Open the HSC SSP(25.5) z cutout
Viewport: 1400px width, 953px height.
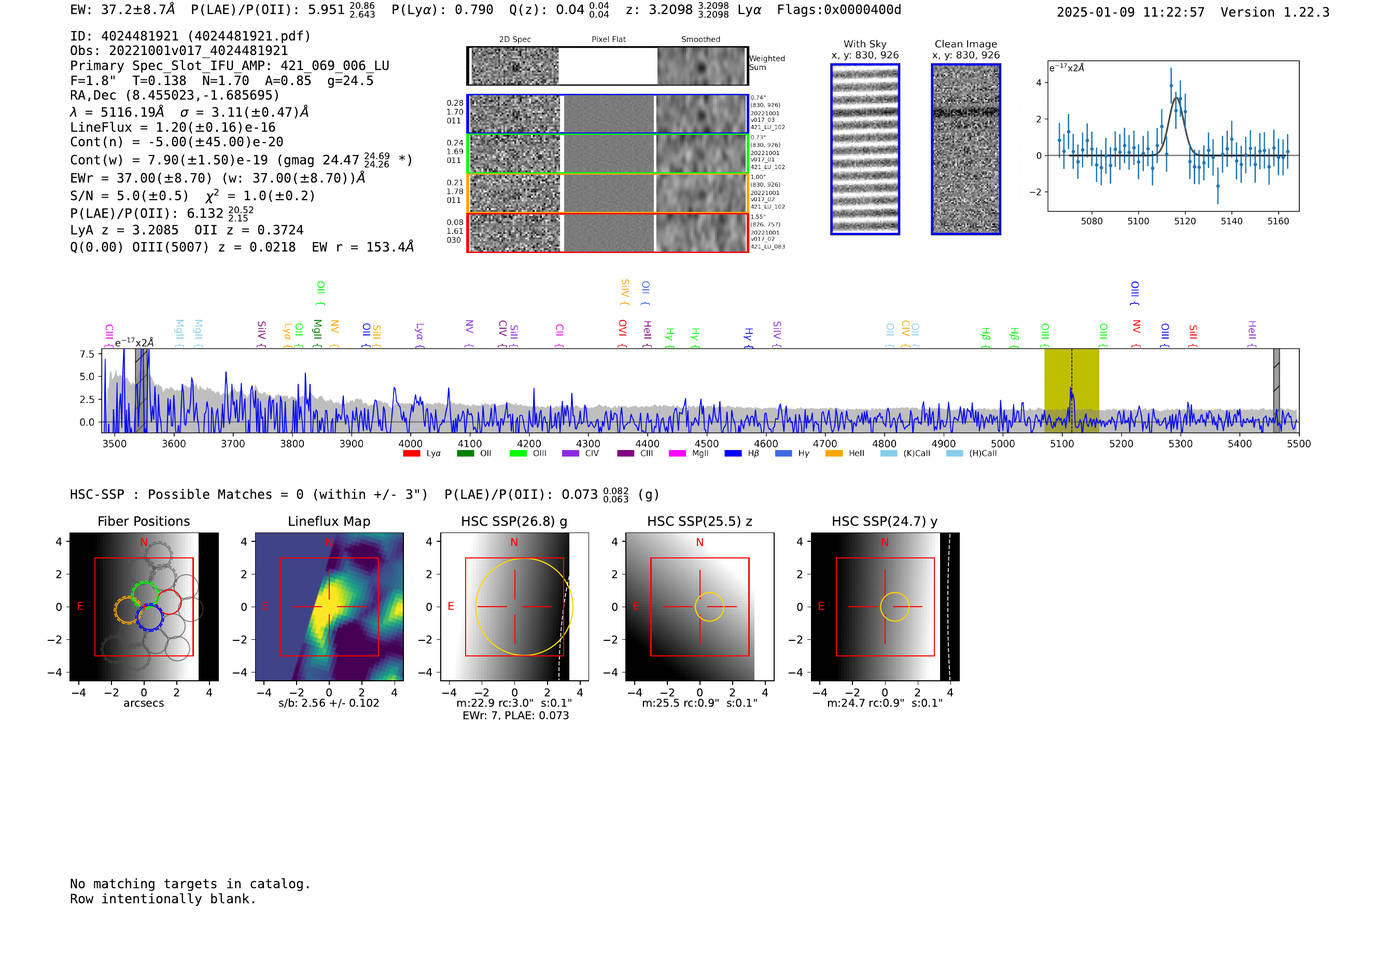(700, 607)
